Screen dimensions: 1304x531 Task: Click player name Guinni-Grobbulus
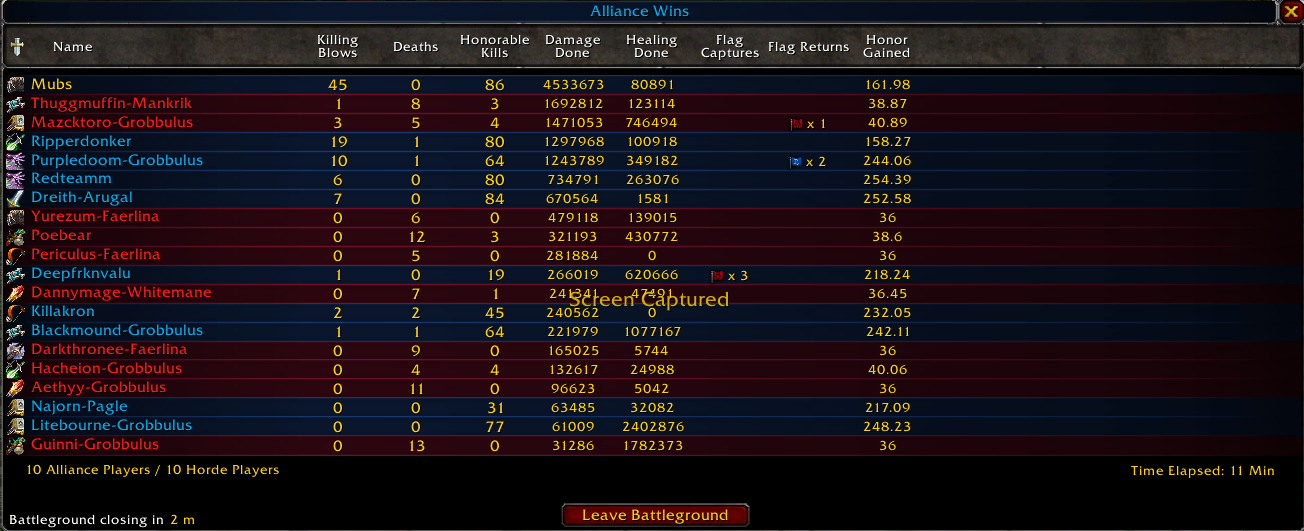coord(94,446)
